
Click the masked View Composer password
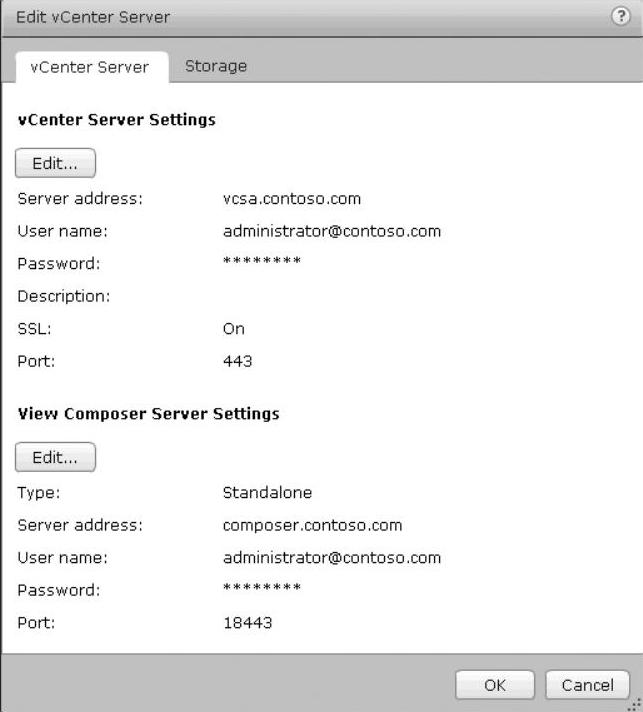click(262, 590)
